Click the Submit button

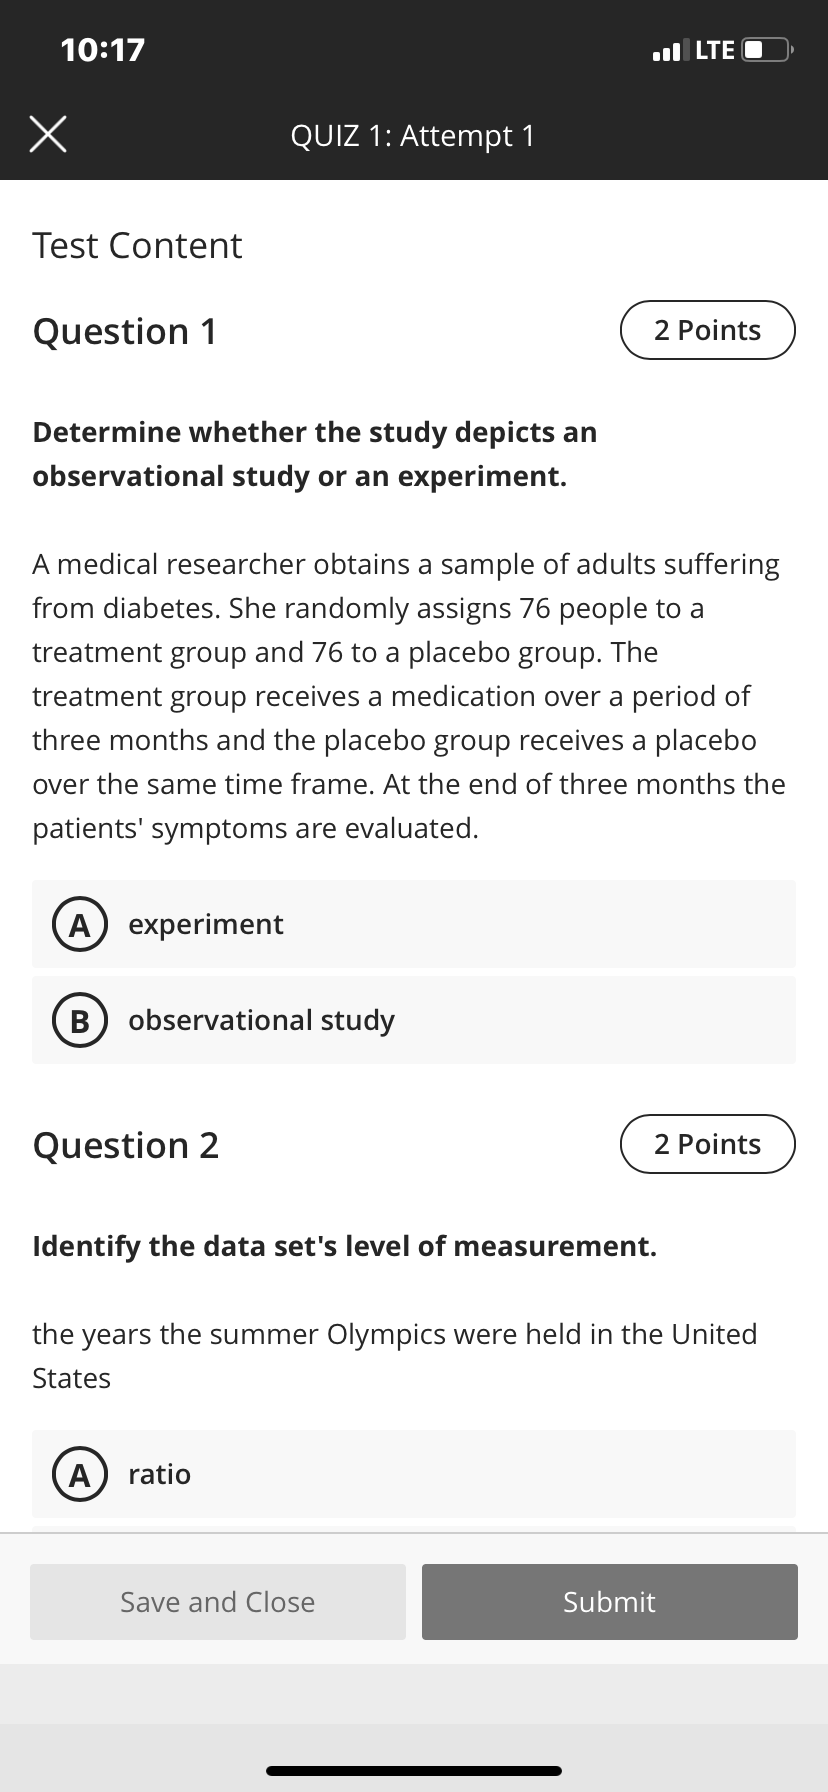(610, 1602)
